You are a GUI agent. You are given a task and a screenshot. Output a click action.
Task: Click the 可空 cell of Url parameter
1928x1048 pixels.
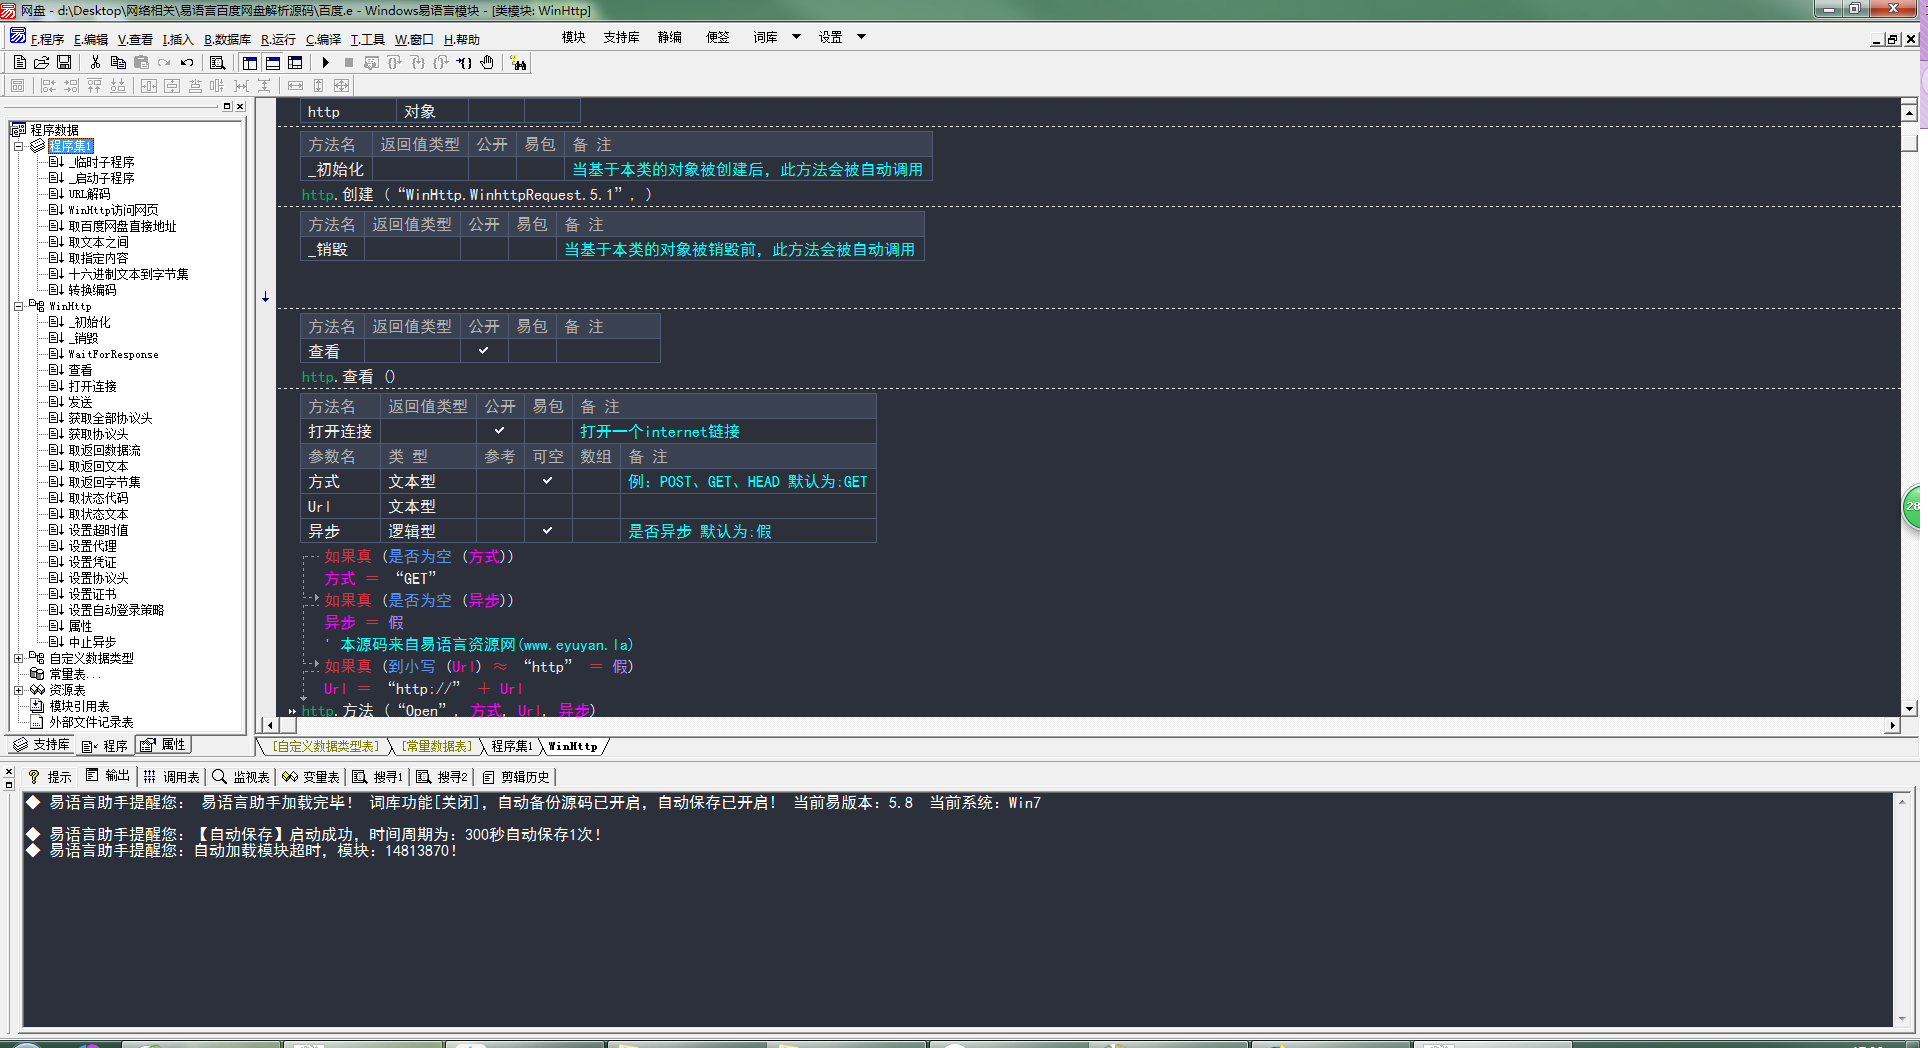(x=548, y=506)
